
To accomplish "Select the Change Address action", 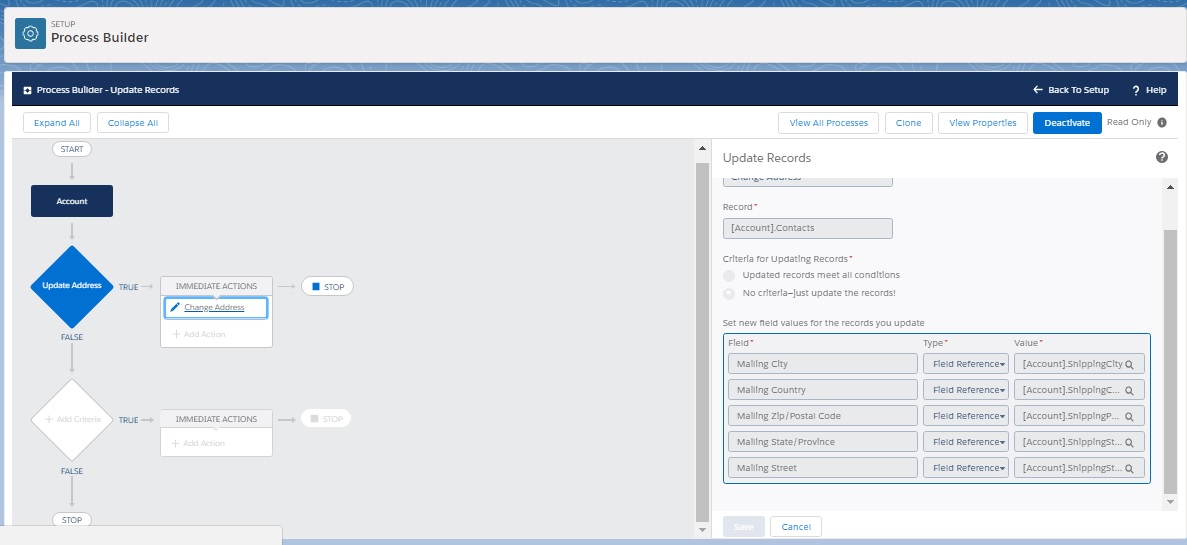I will pos(216,308).
